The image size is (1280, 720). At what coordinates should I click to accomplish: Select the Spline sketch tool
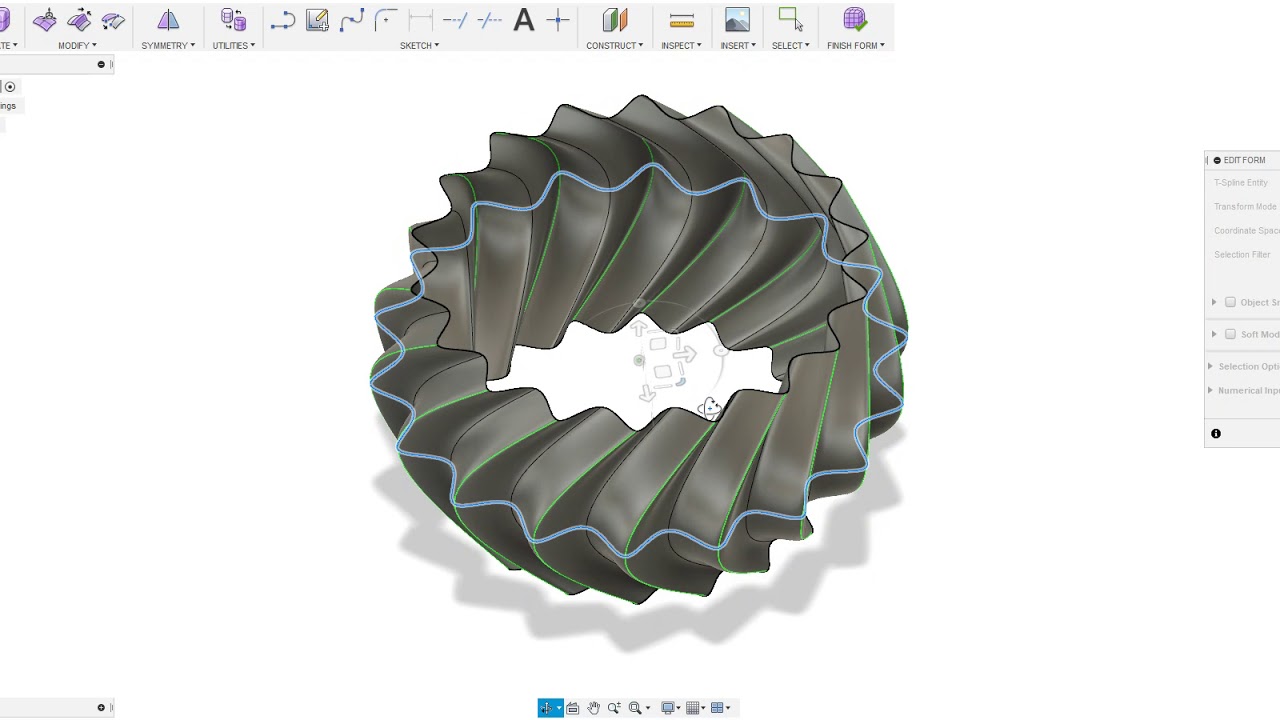(x=352, y=20)
